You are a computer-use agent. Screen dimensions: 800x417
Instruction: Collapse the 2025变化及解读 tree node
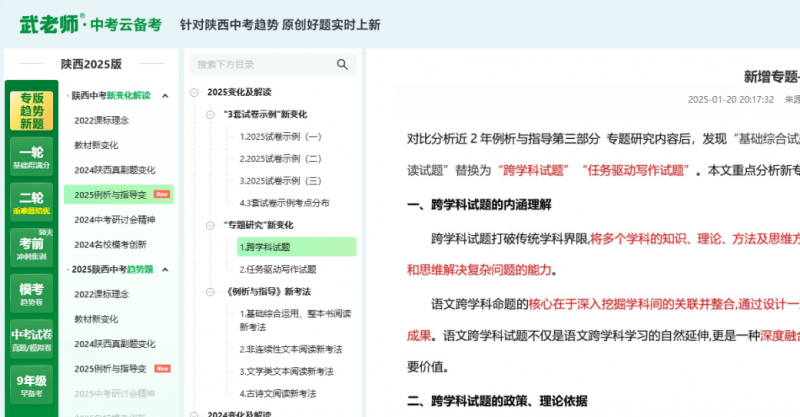coord(195,92)
